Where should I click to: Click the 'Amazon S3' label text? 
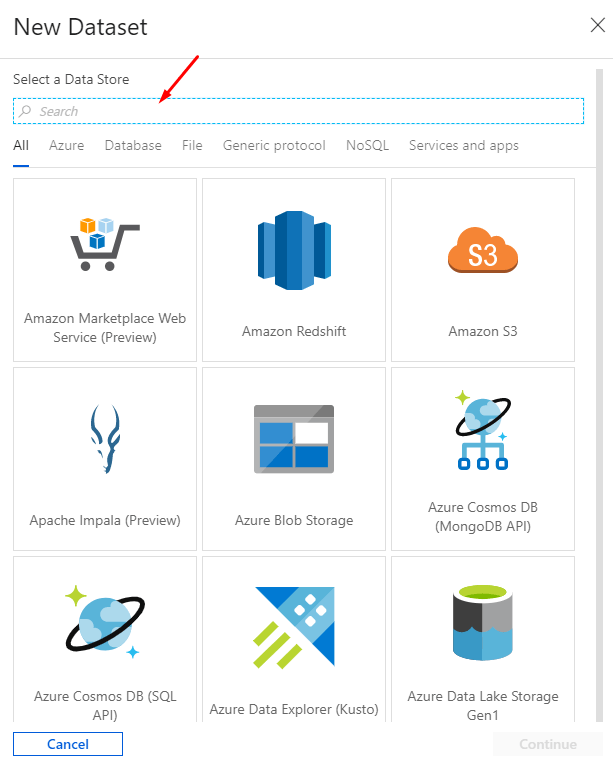coord(483,331)
